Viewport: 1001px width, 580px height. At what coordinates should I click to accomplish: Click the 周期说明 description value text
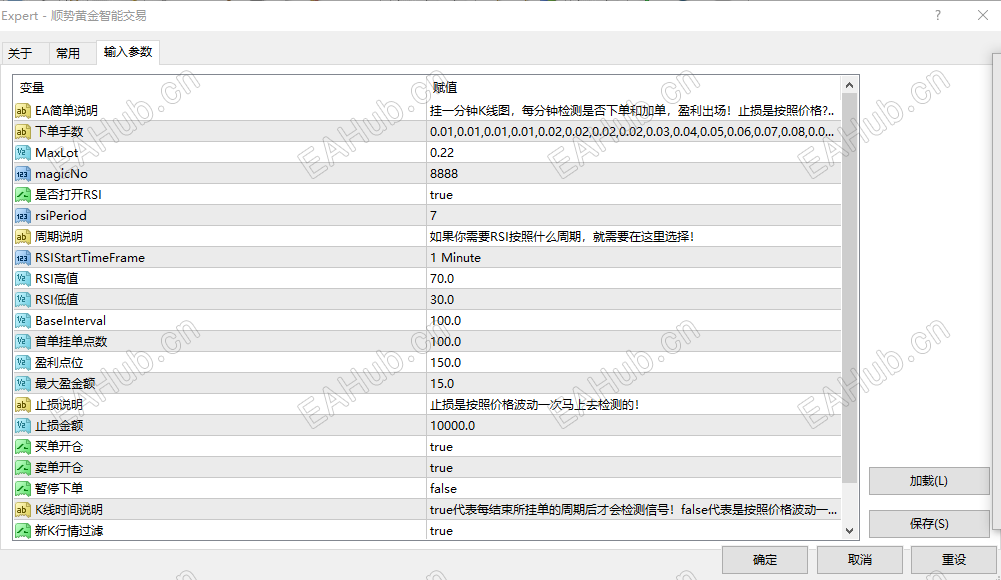coord(562,237)
